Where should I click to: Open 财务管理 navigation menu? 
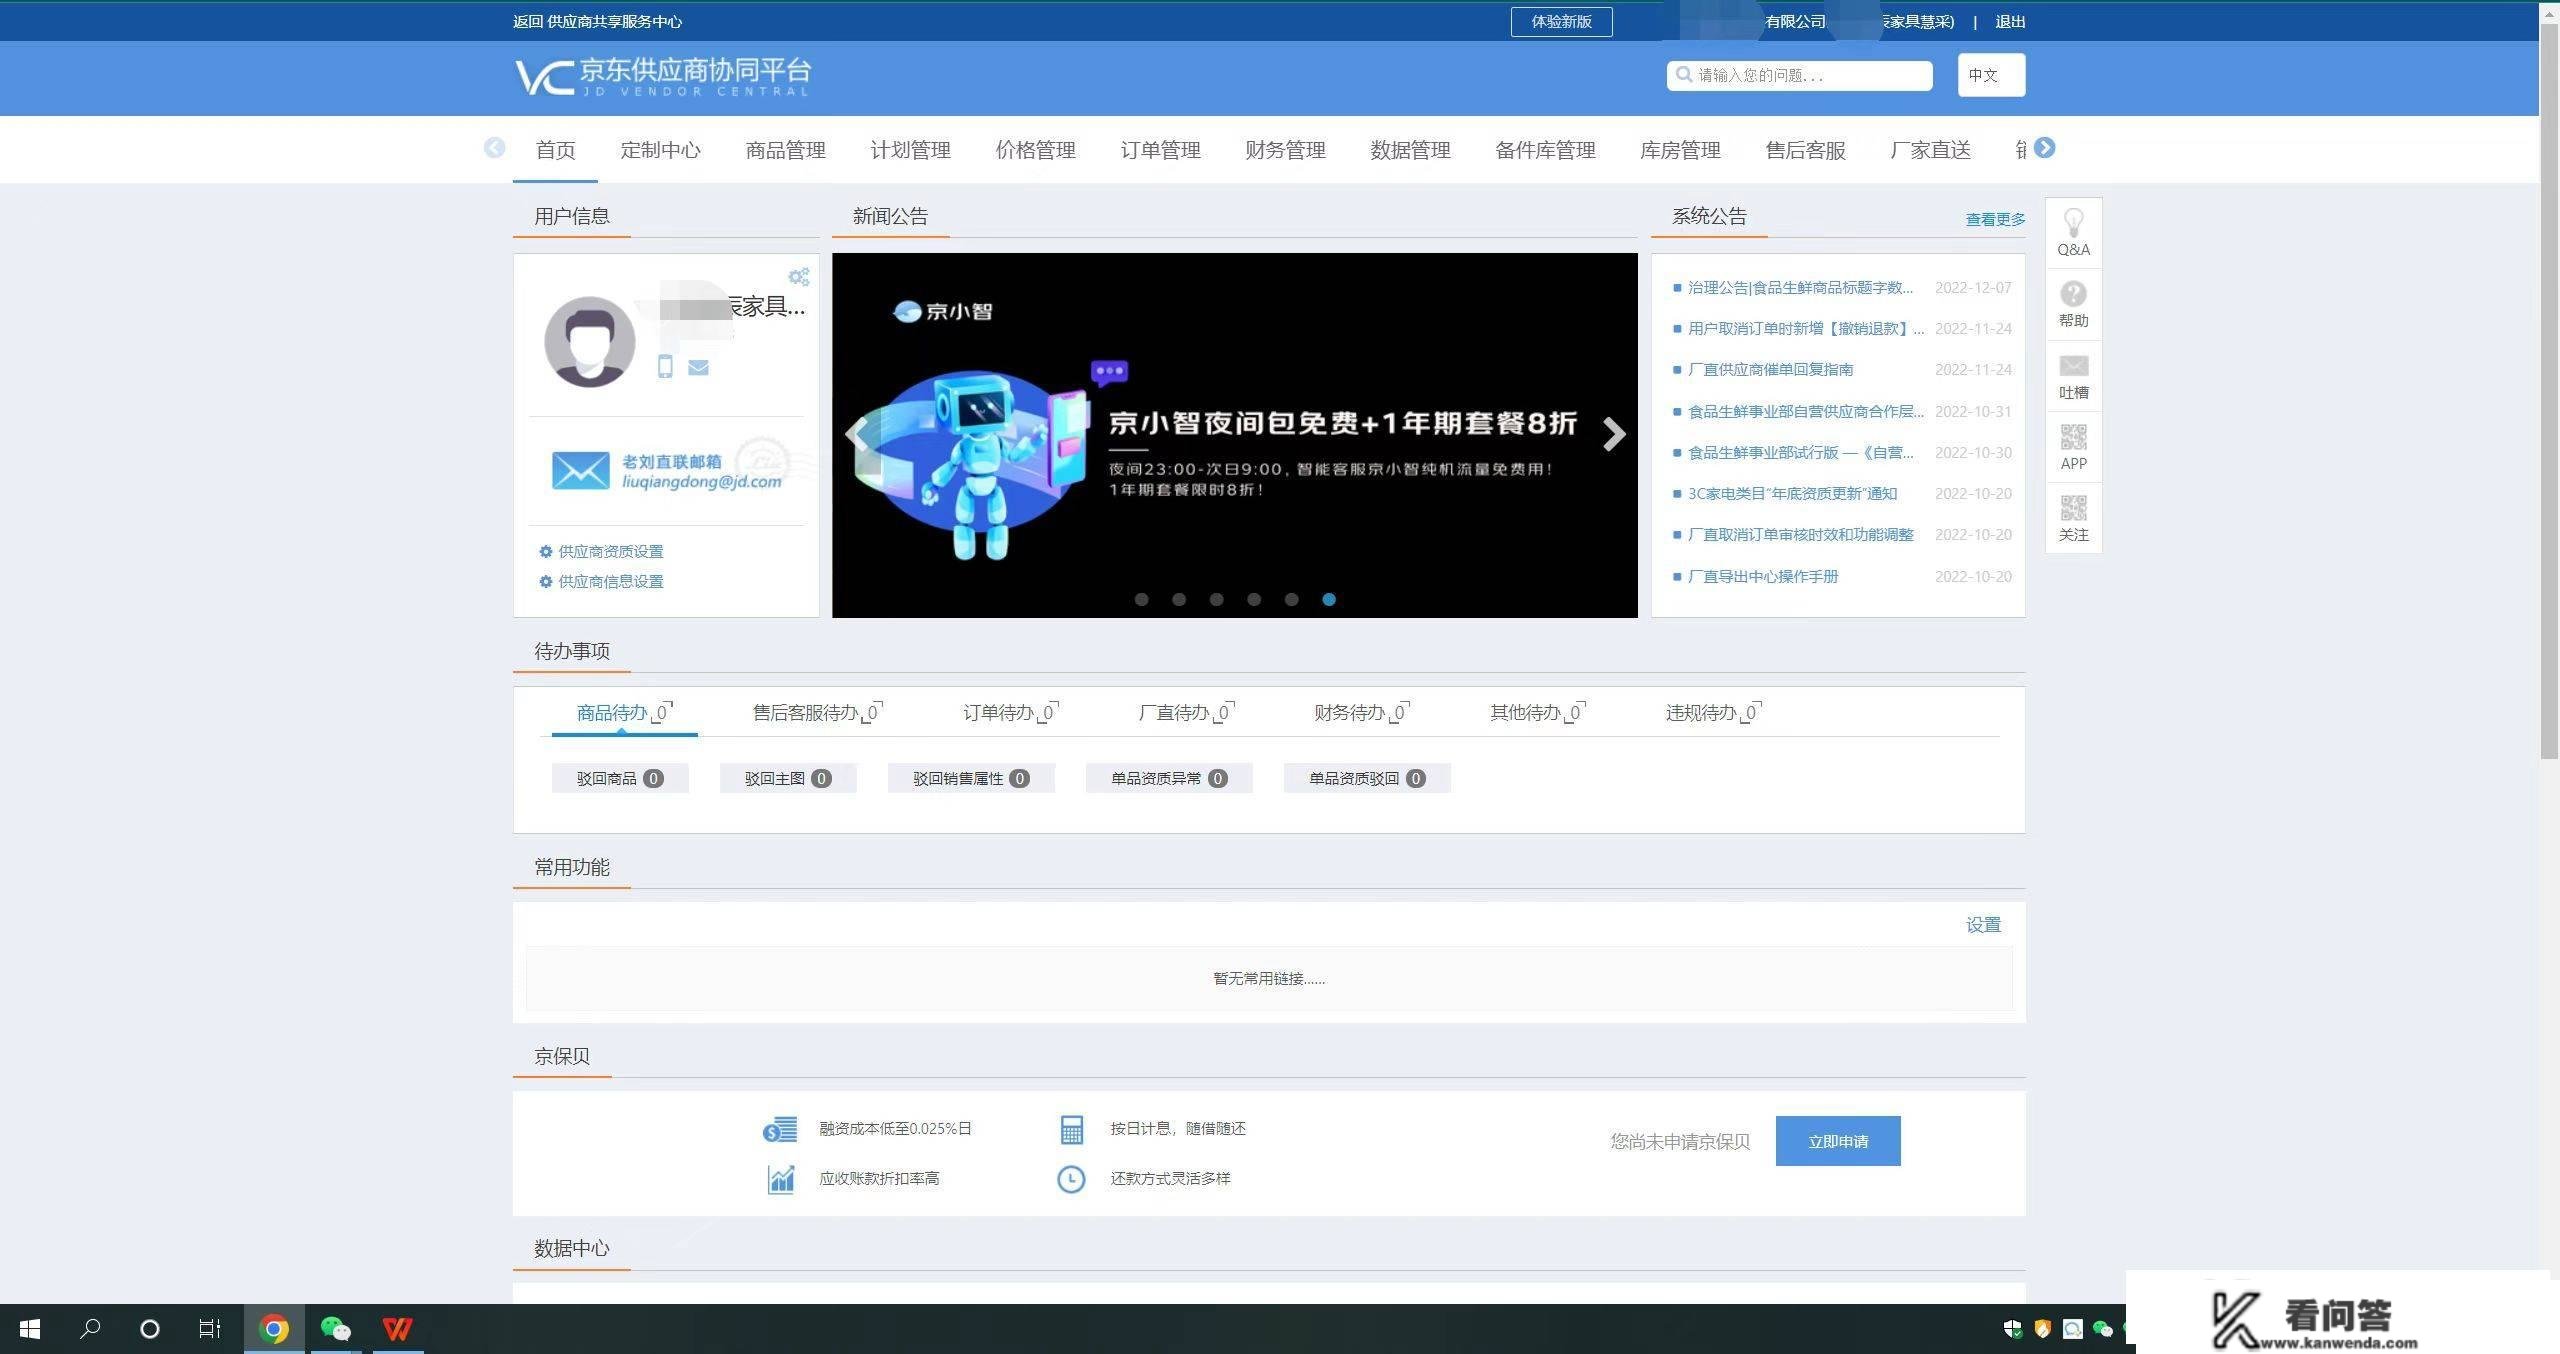[1285, 150]
